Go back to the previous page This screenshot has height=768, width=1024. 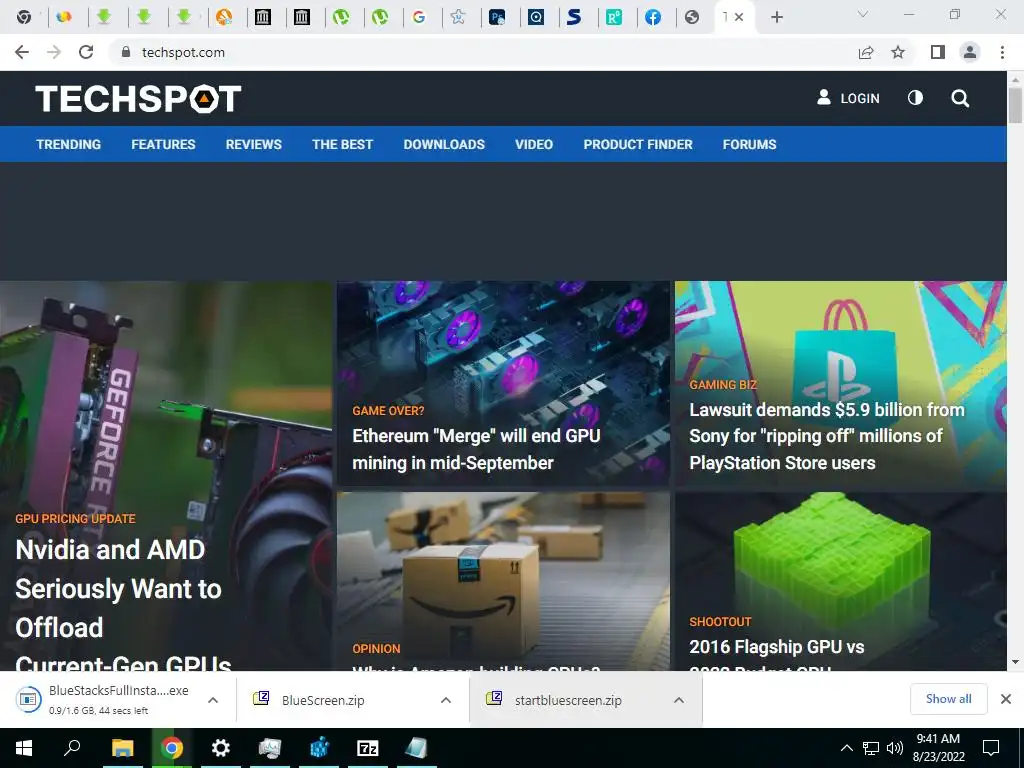tap(22, 52)
